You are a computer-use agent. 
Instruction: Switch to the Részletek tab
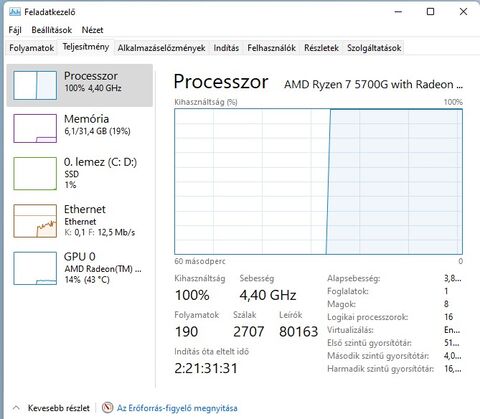(321, 48)
